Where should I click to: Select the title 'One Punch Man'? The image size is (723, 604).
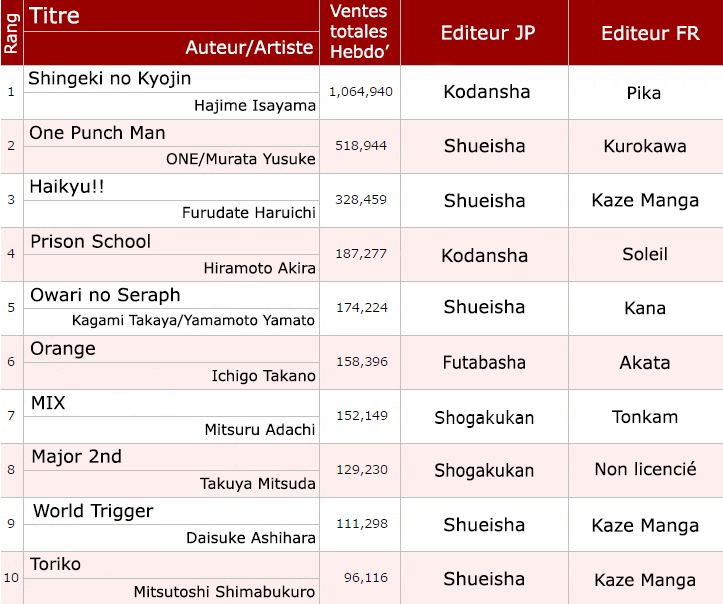[x=97, y=133]
